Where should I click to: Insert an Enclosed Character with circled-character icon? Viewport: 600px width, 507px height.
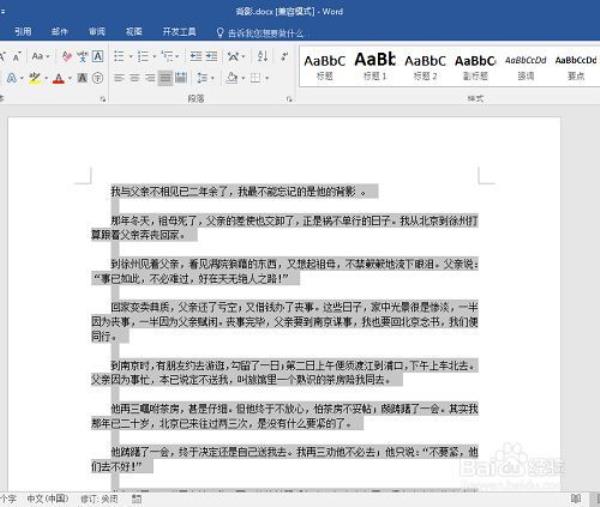(x=98, y=78)
